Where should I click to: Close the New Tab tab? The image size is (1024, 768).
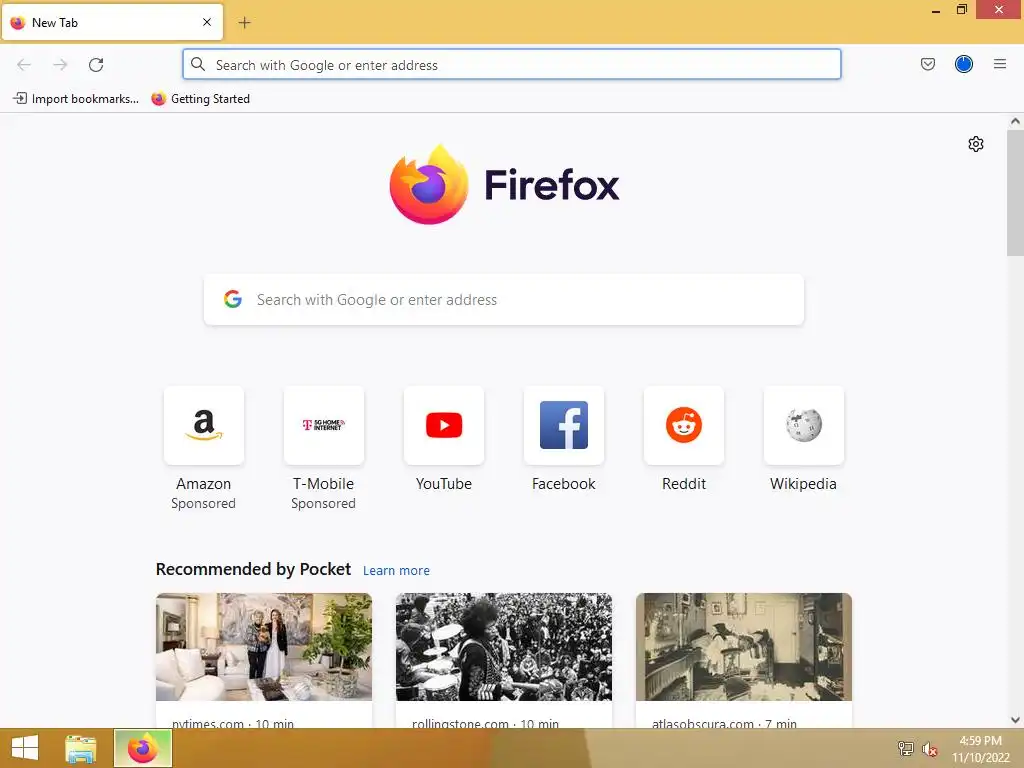[207, 22]
